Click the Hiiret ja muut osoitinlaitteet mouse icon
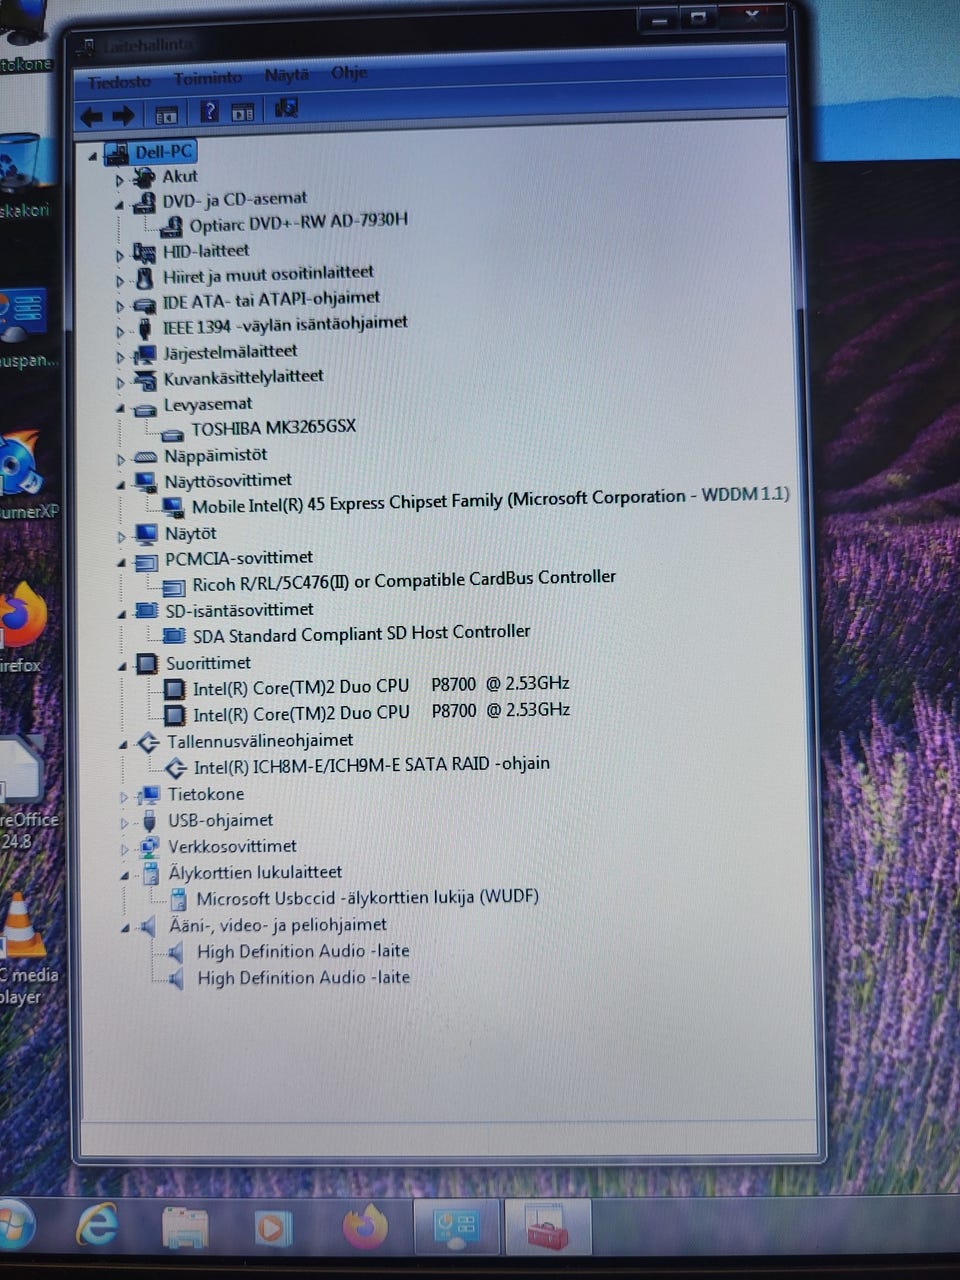 coord(146,276)
